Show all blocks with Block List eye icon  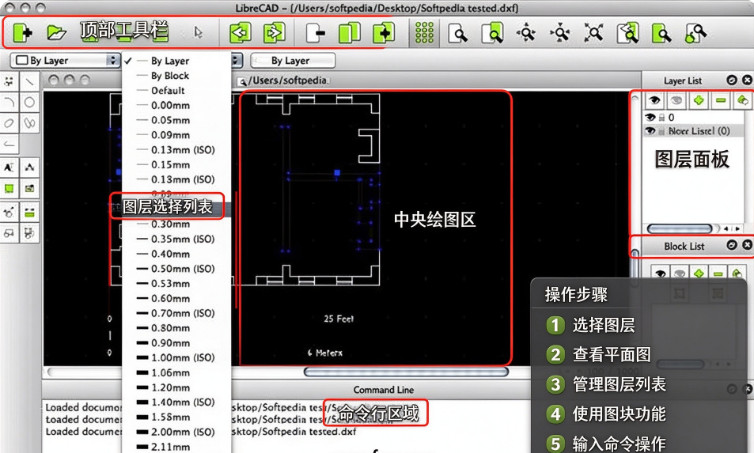[660, 273]
